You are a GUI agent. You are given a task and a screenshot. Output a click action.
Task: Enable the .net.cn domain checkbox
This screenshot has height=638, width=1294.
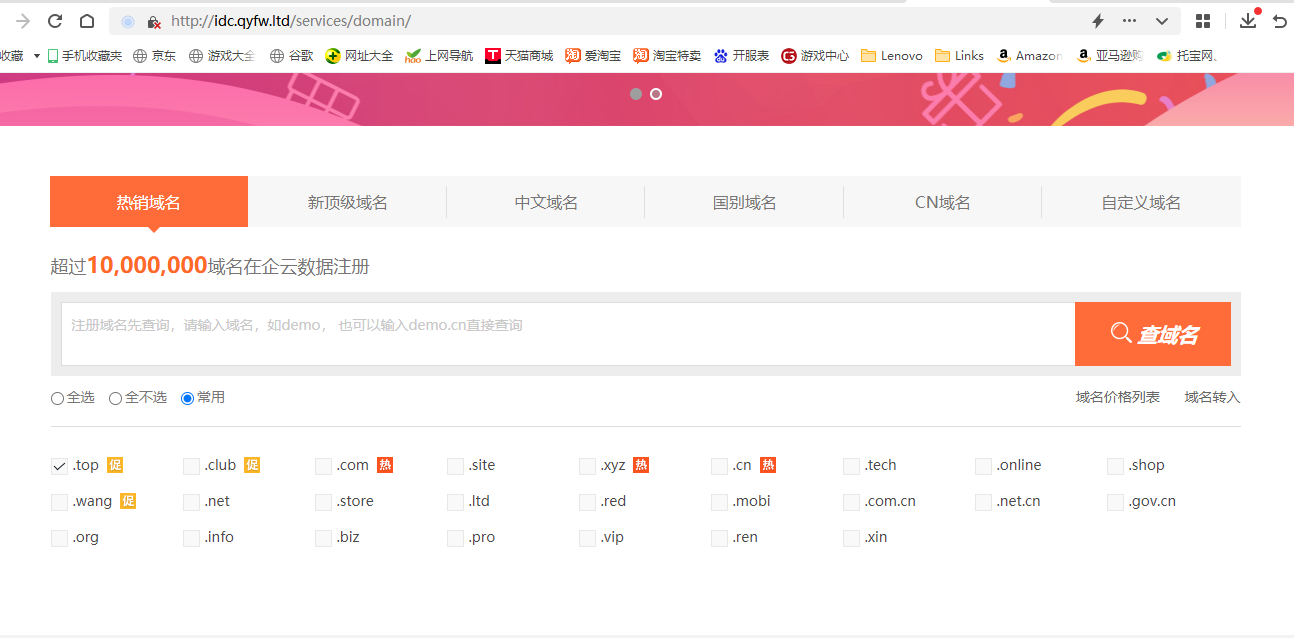pos(983,502)
